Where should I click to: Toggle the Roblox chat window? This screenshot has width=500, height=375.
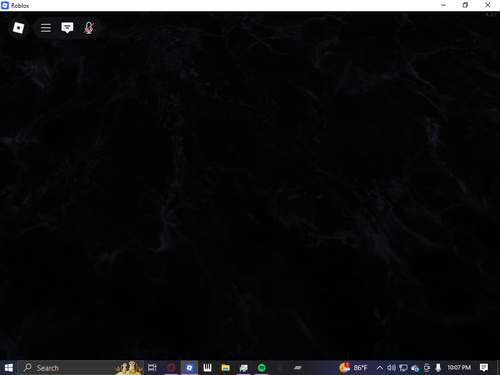point(67,28)
